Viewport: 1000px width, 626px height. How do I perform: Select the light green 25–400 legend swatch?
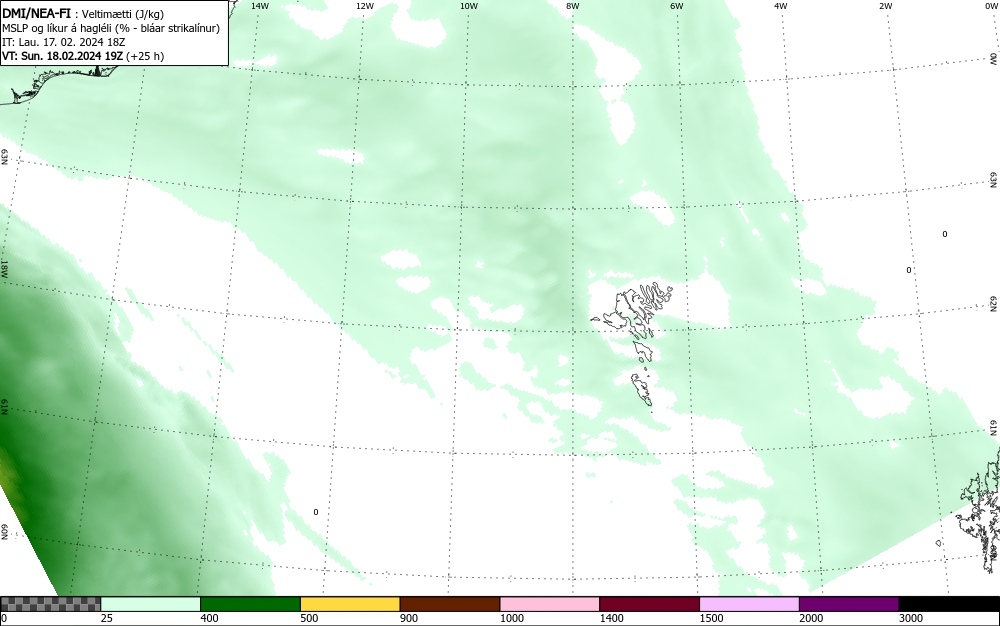[151, 604]
